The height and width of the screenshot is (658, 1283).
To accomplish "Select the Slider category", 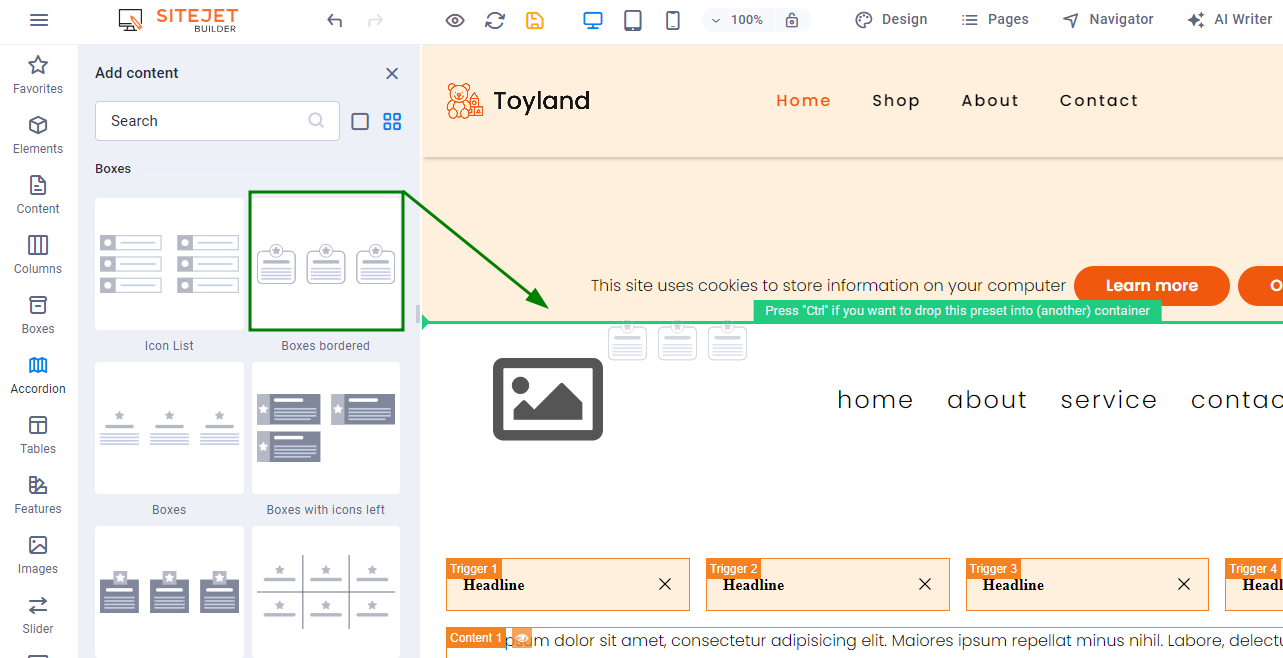I will tap(38, 615).
